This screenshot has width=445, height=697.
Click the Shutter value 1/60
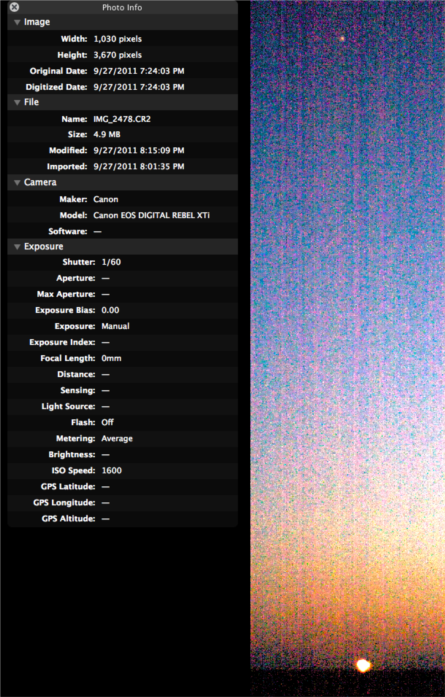coord(111,262)
